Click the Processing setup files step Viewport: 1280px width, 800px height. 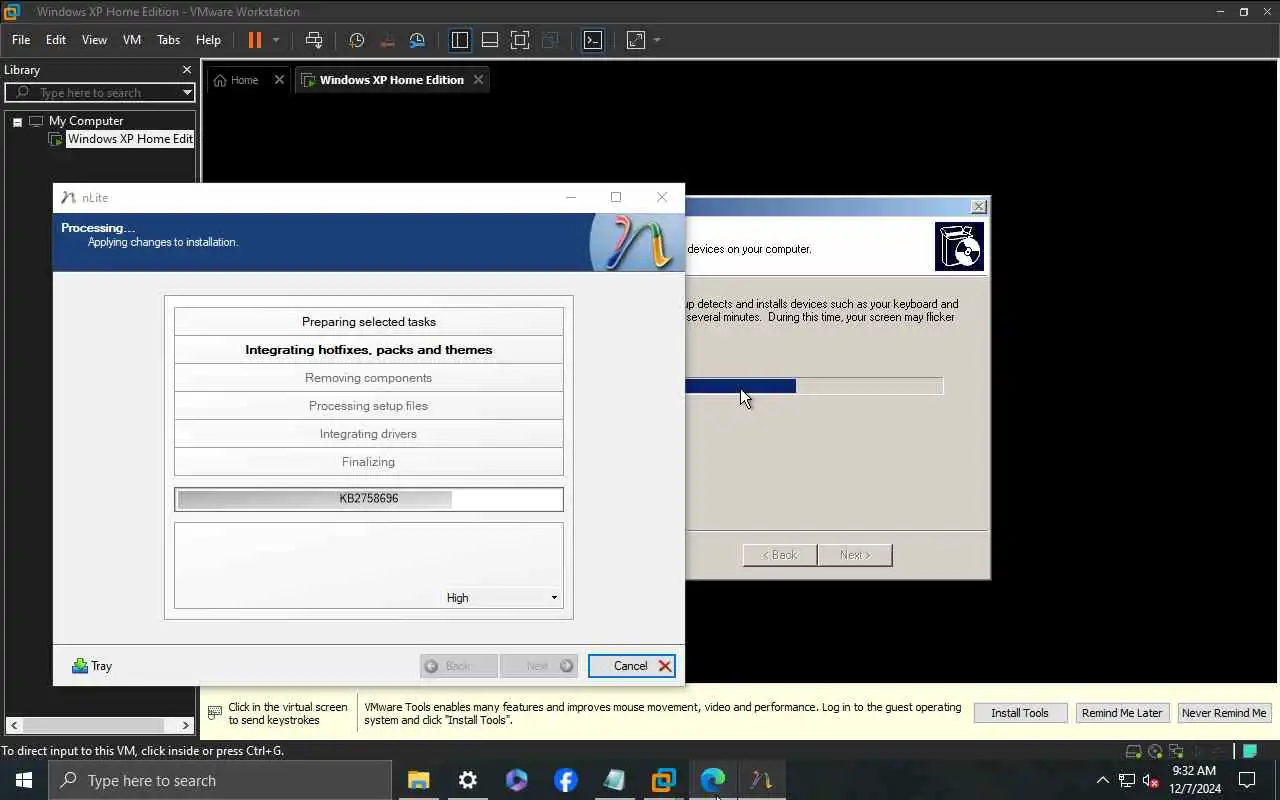pyautogui.click(x=369, y=406)
